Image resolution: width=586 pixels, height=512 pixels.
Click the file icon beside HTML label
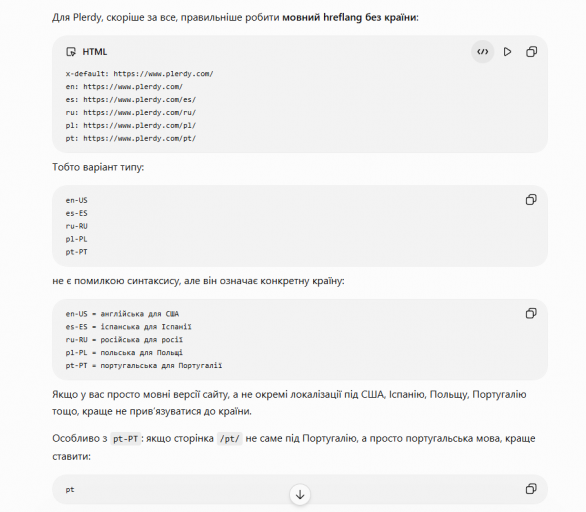[x=71, y=52]
